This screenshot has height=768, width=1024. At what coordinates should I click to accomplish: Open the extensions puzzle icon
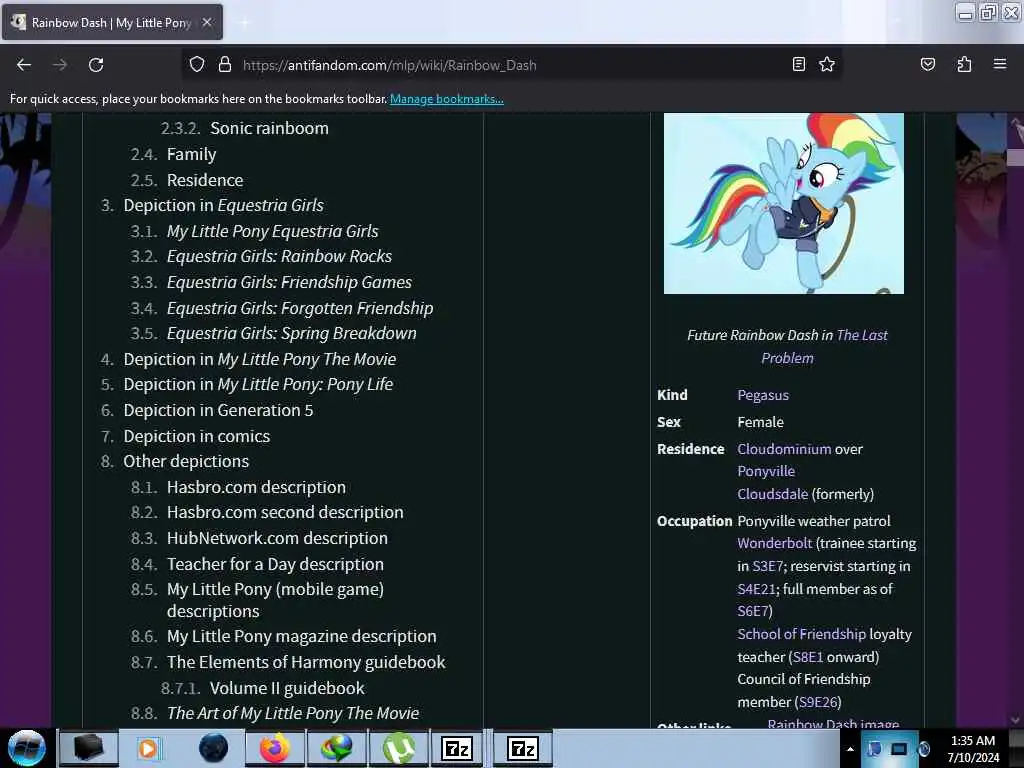pos(964,64)
